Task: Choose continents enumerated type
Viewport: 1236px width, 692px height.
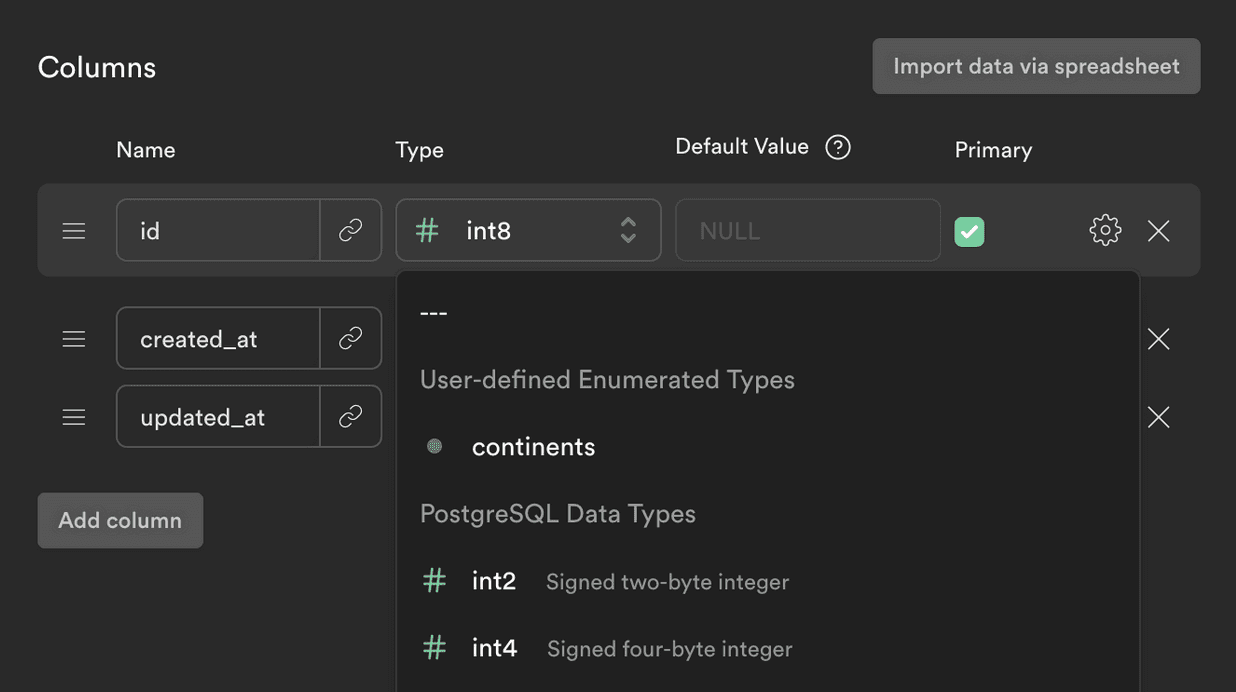Action: [533, 447]
